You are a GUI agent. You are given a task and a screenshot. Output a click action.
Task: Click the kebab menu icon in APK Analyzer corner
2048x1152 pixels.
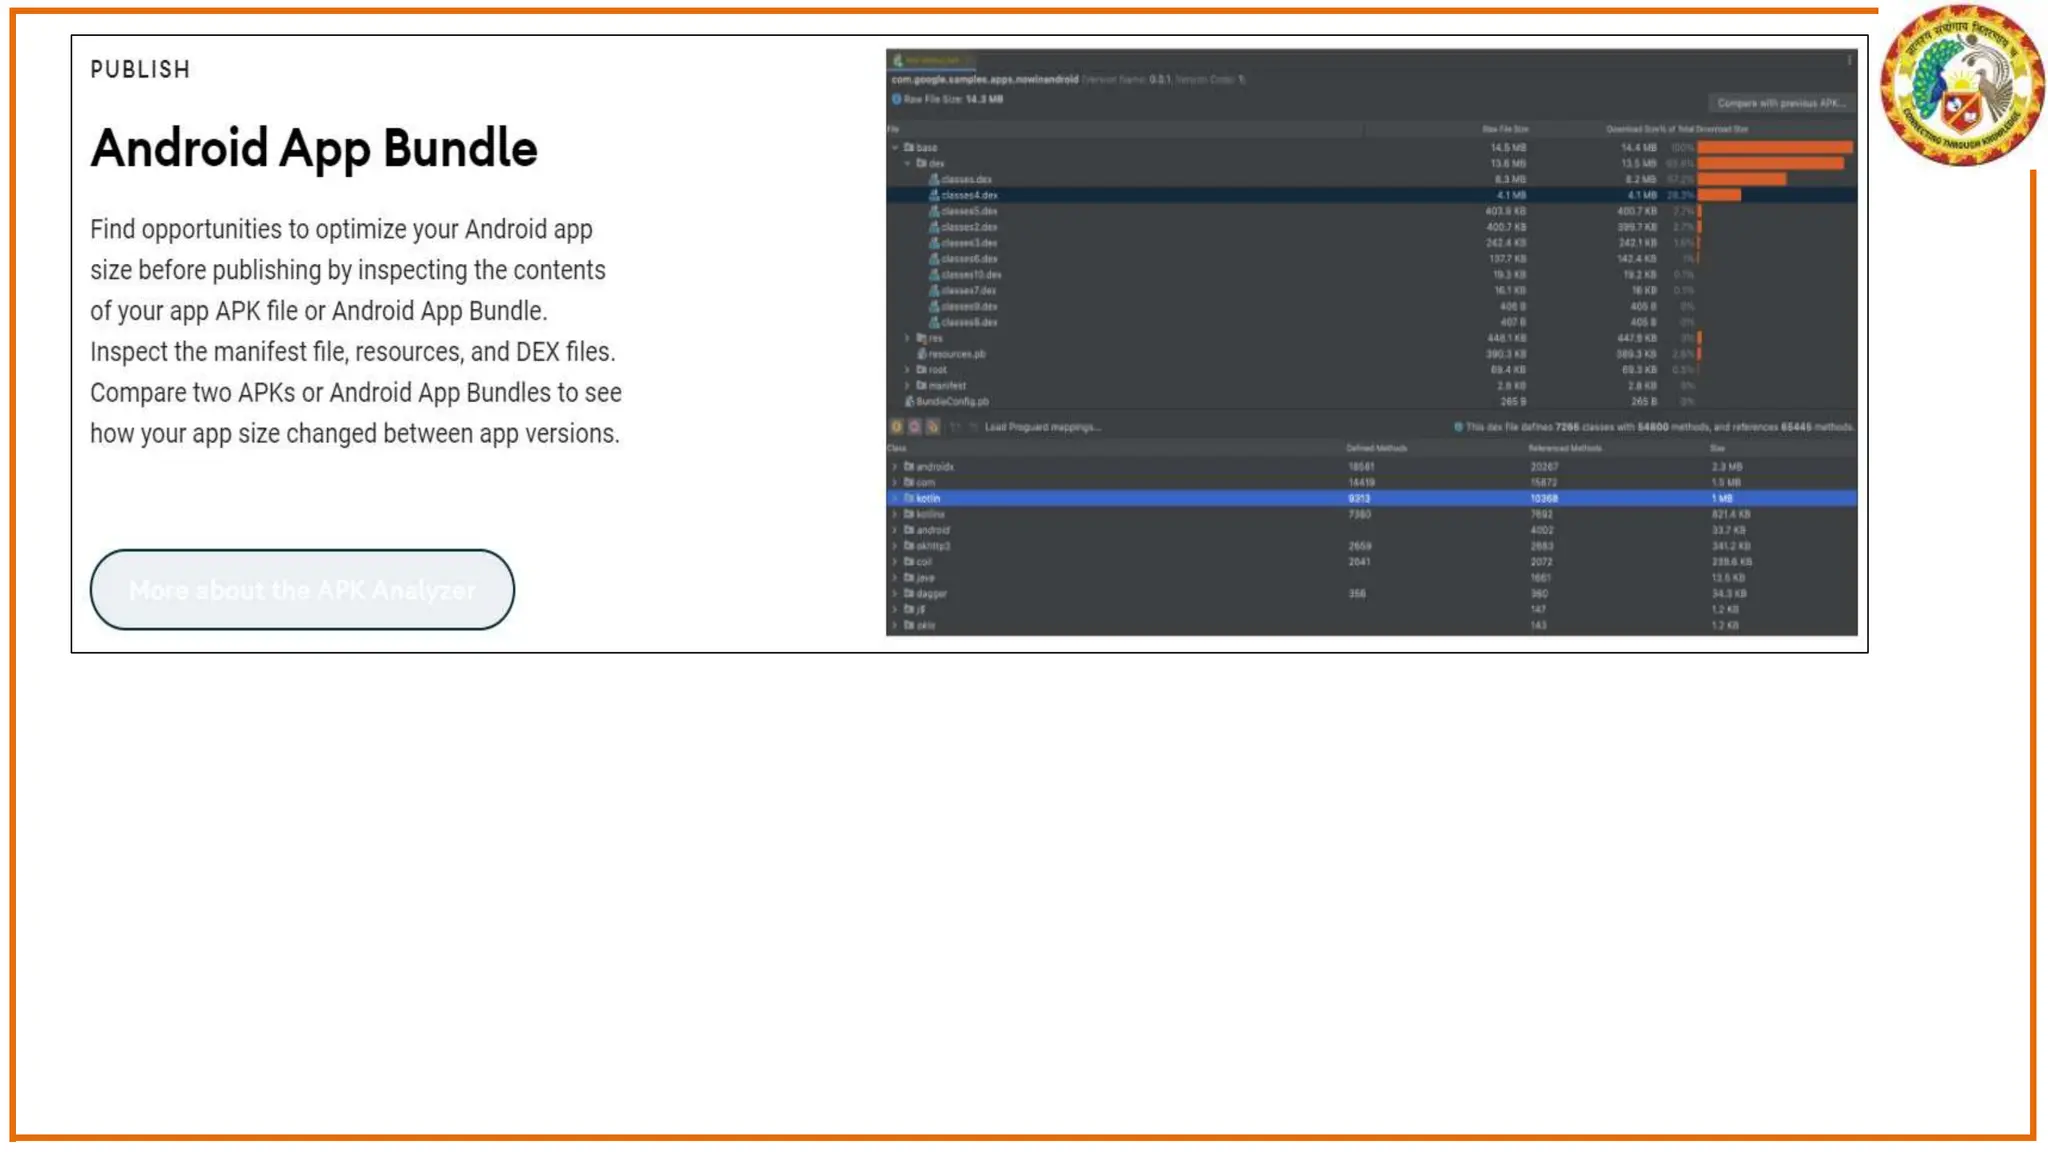[x=1849, y=61]
